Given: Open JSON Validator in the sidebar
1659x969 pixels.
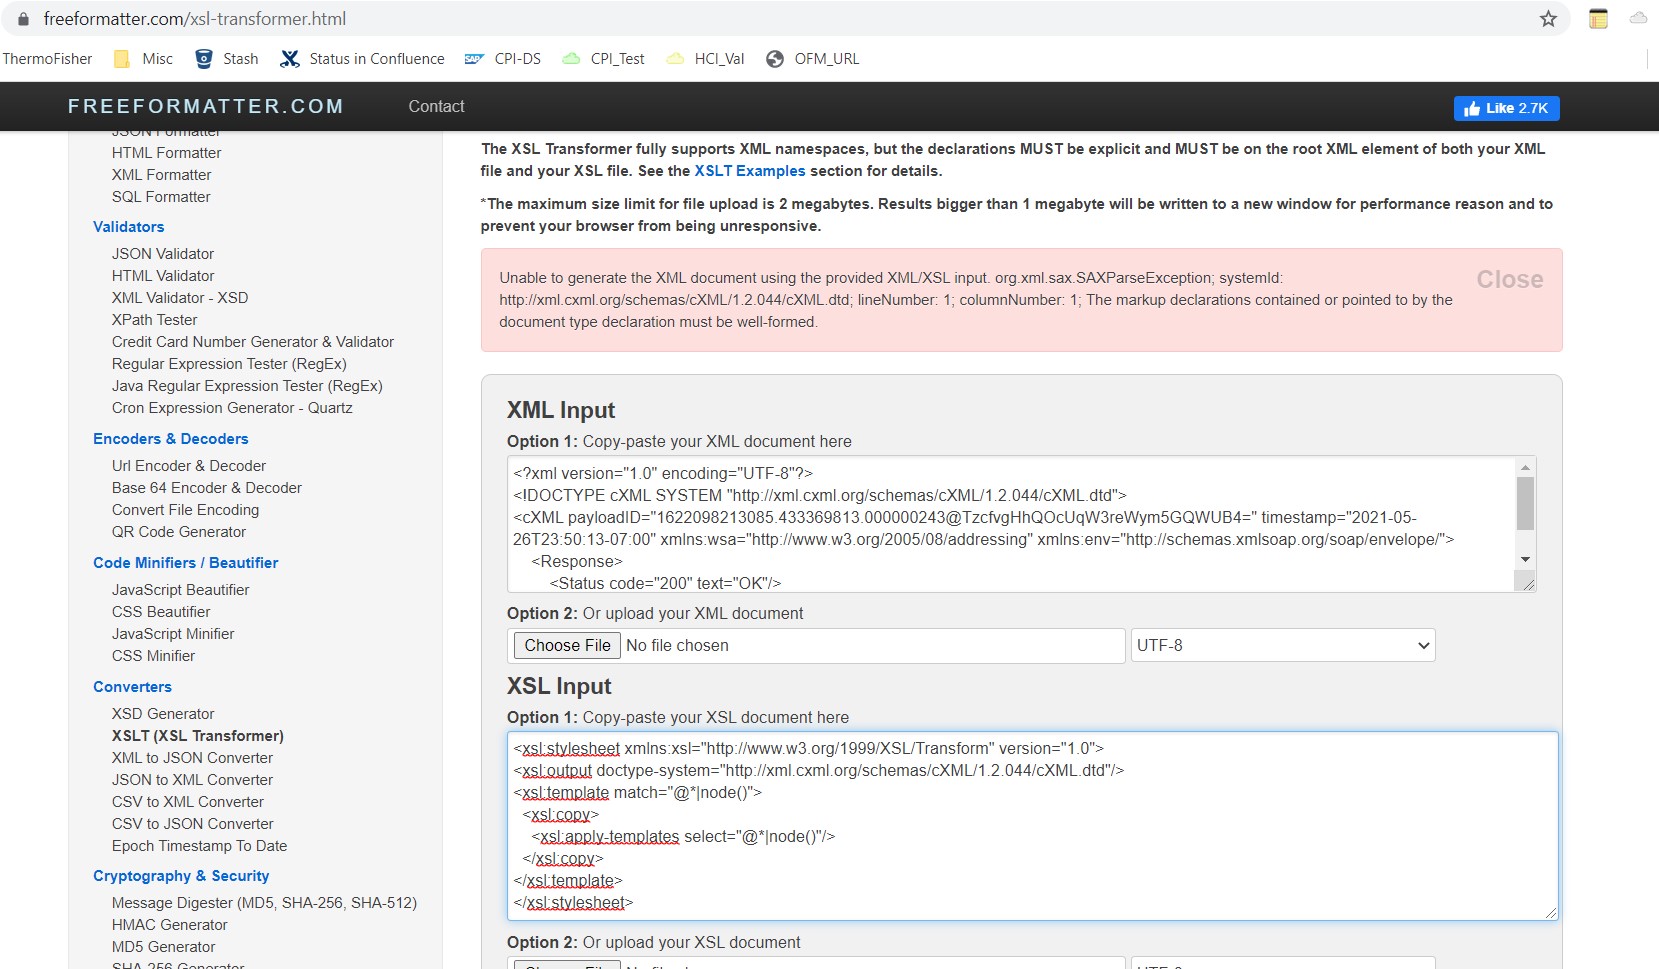Looking at the screenshot, I should tap(163, 254).
